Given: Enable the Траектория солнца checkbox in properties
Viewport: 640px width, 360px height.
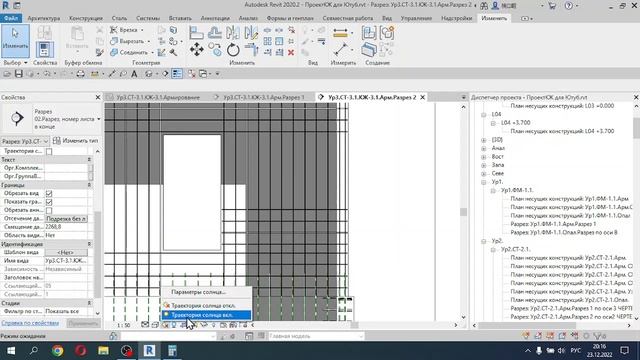Looking at the screenshot, I should [49, 151].
